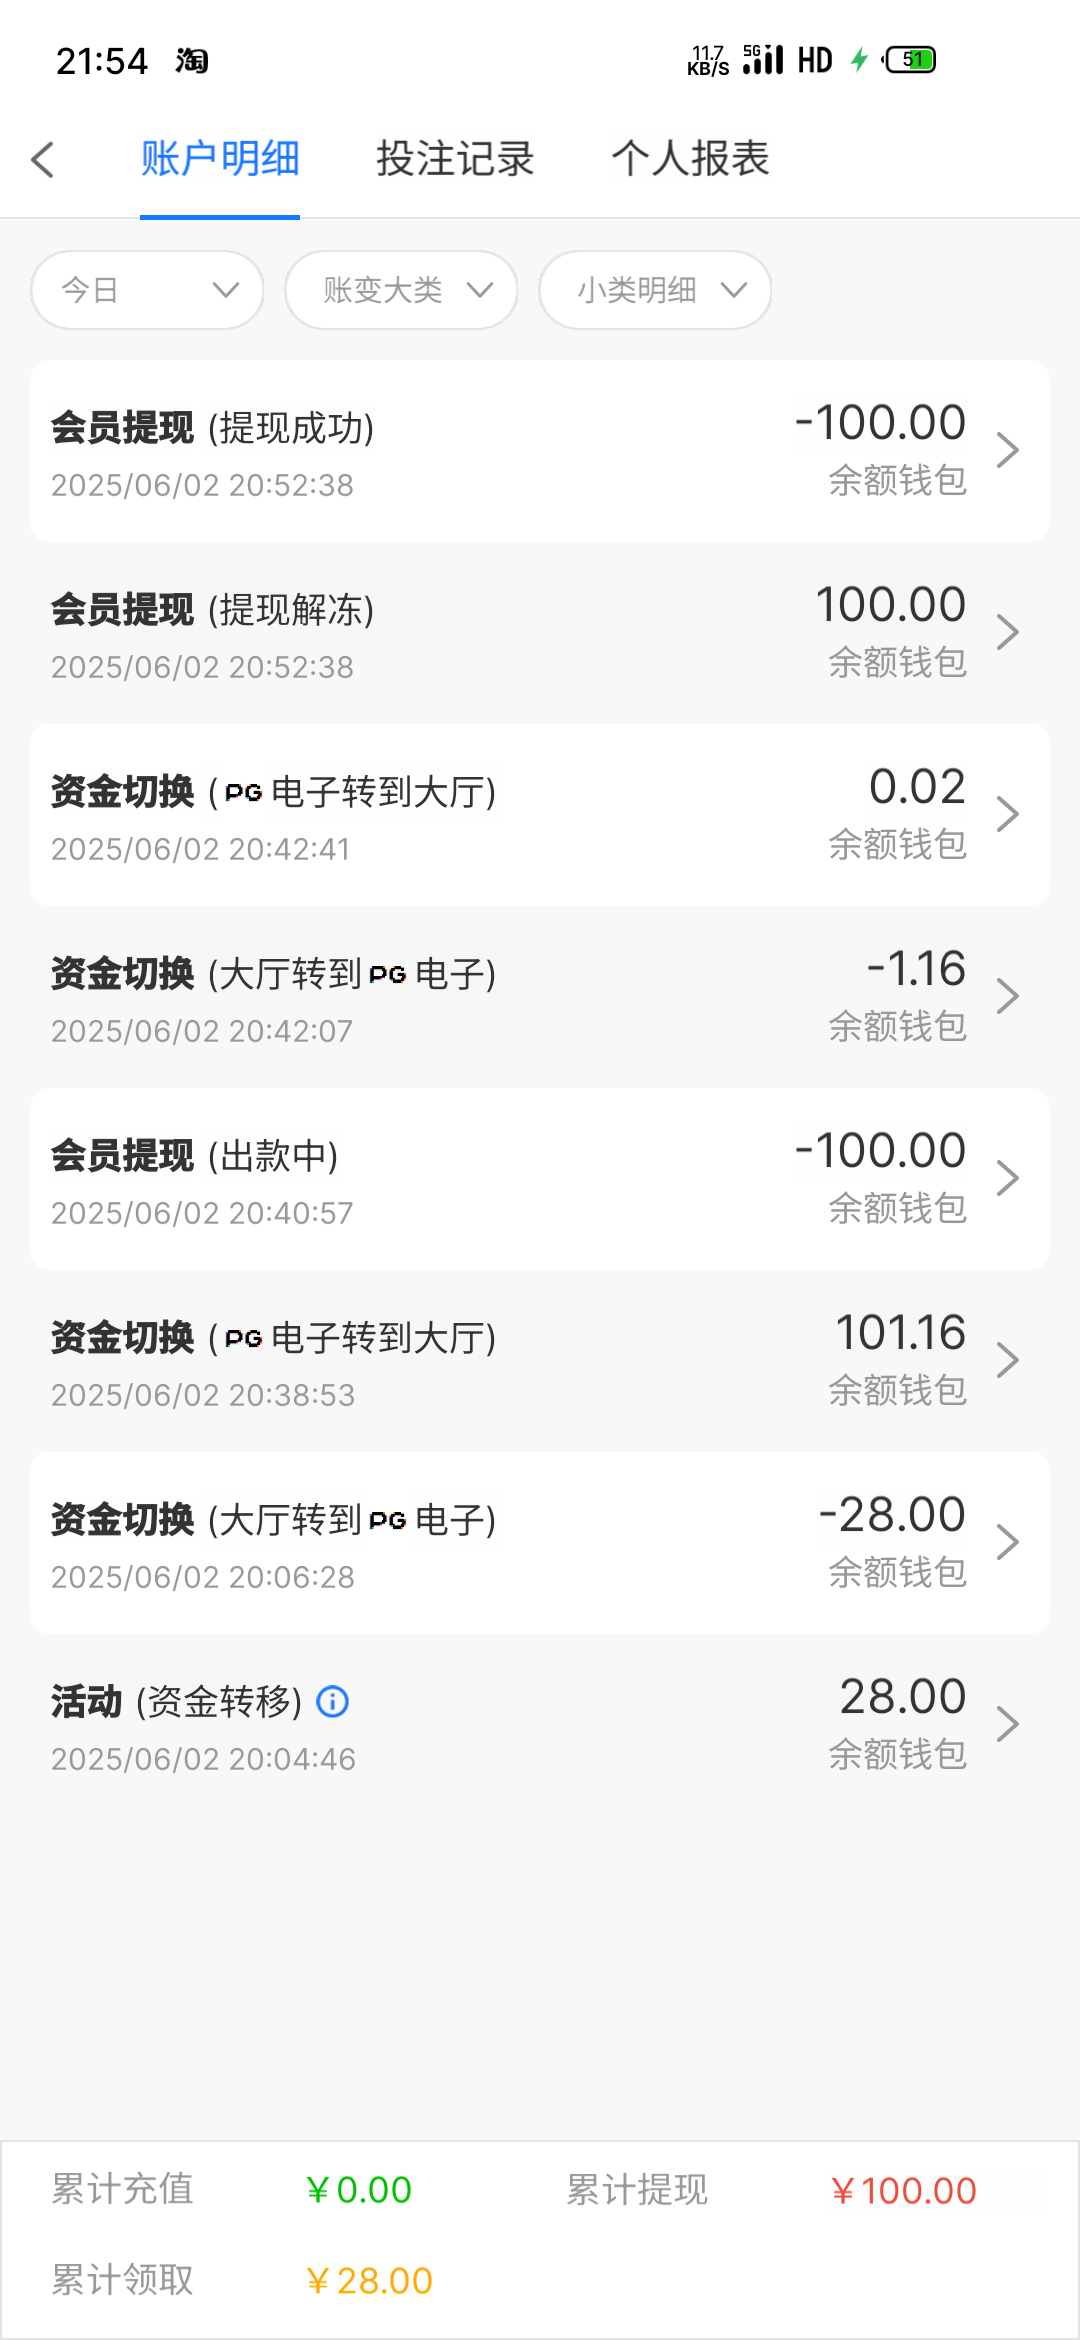The height and width of the screenshot is (2340, 1080).
Task: Open arrow for the 0.02 transfer
Action: 1007,815
